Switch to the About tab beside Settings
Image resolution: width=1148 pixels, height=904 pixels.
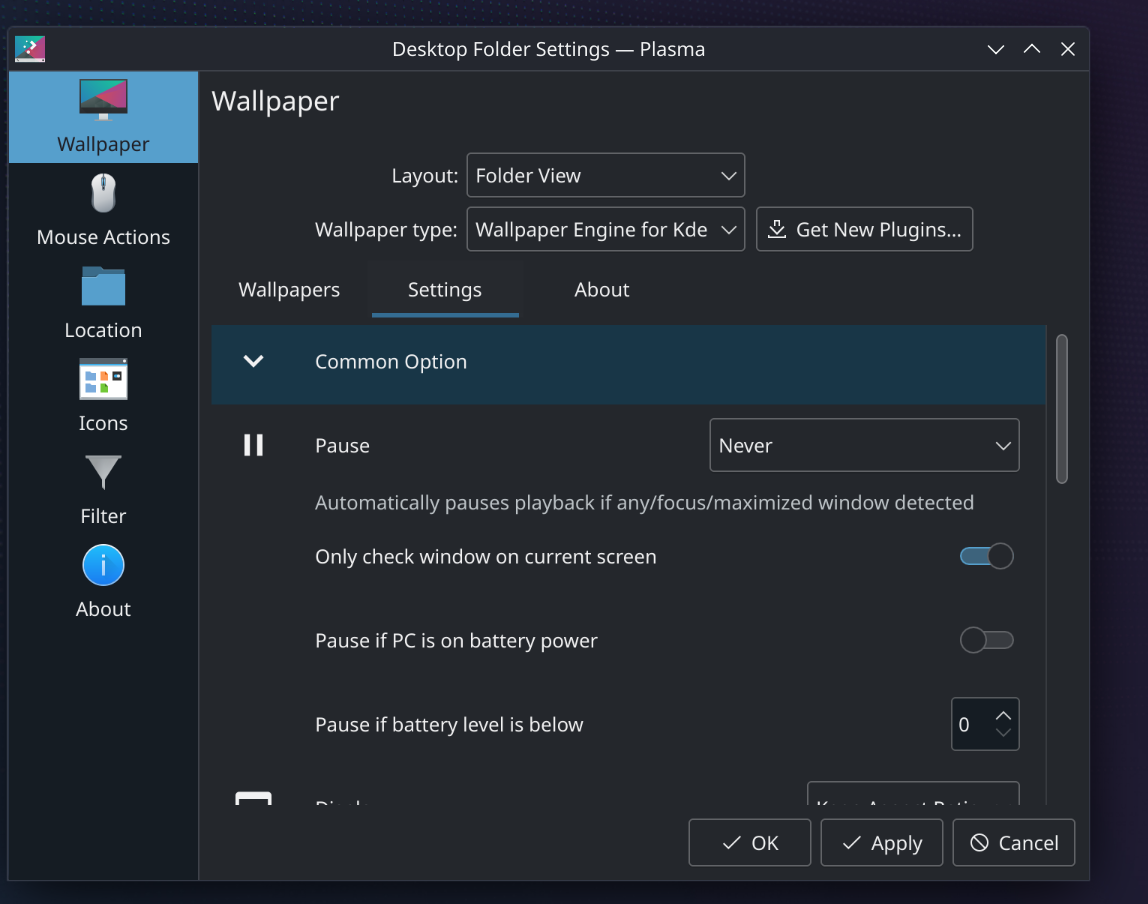(602, 290)
